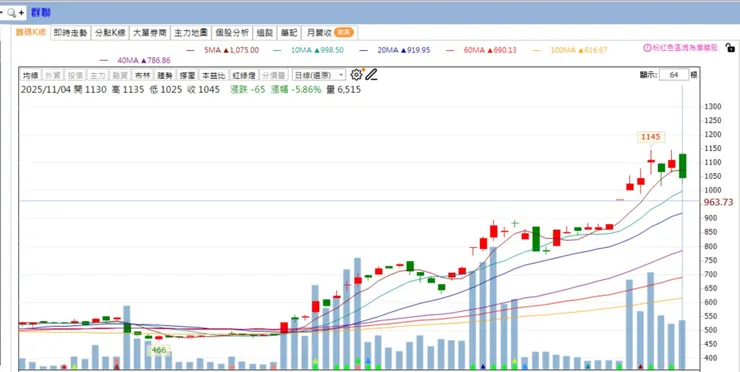740x372 pixels.
Task: Click the 40MA legend color line
Action: tap(104, 60)
